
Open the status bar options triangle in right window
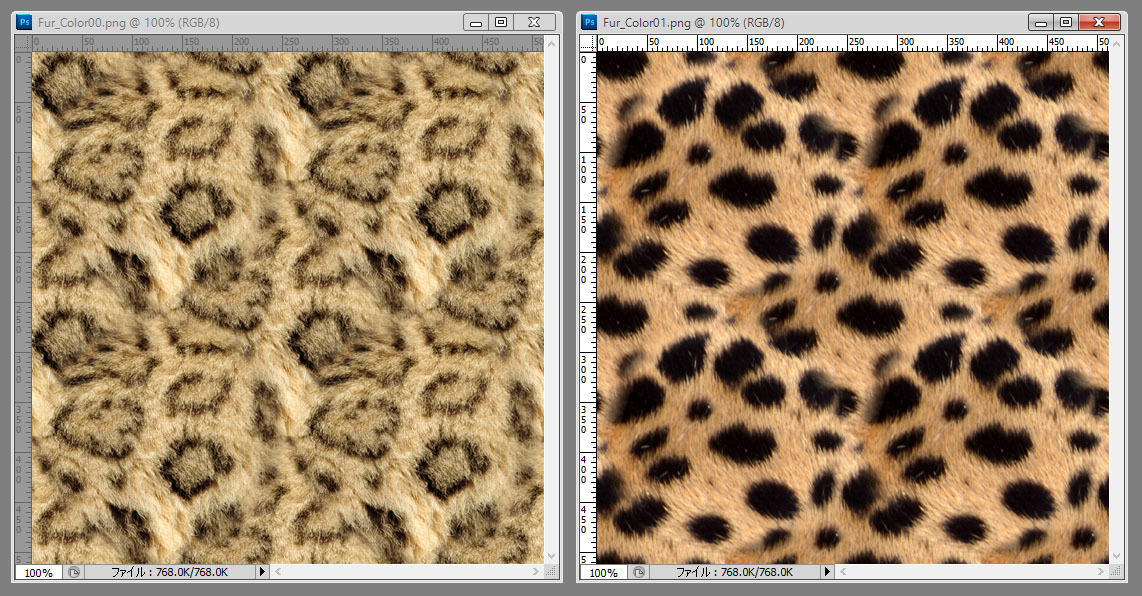[x=827, y=573]
